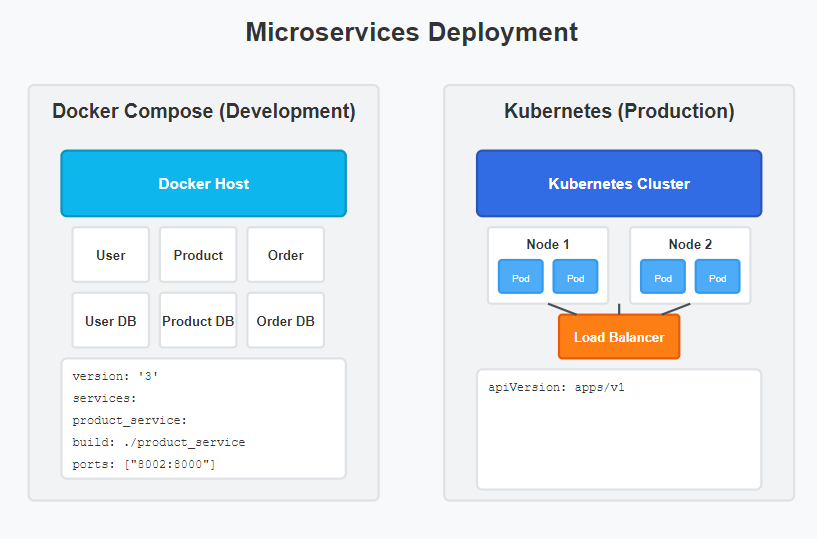
Task: Select the first Pod in Node 2
Action: point(663,277)
